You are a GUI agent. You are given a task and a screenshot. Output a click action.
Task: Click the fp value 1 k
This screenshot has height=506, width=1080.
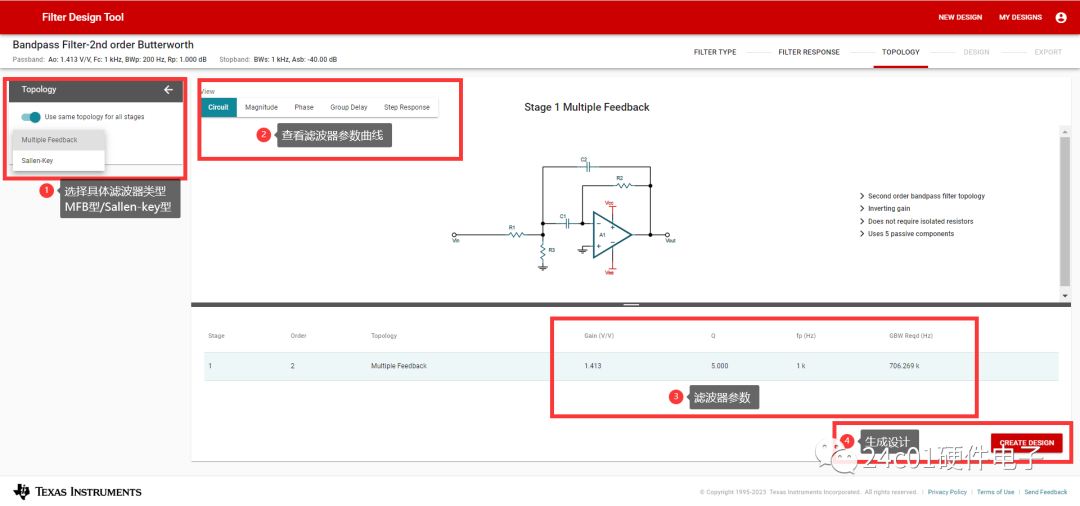click(x=800, y=366)
